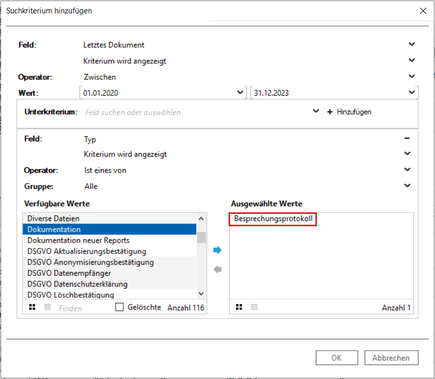
Task: Click scrollbar down arrow in Verfügbare Werte
Action: click(201, 294)
